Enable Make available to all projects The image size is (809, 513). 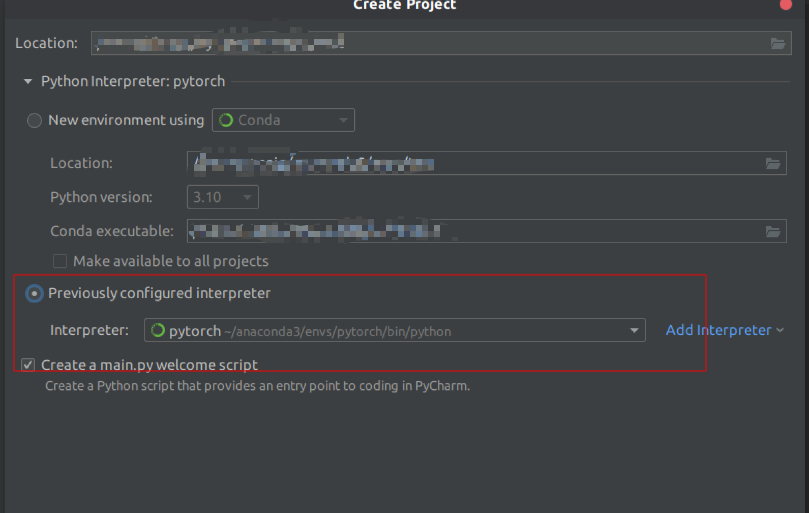pos(60,261)
